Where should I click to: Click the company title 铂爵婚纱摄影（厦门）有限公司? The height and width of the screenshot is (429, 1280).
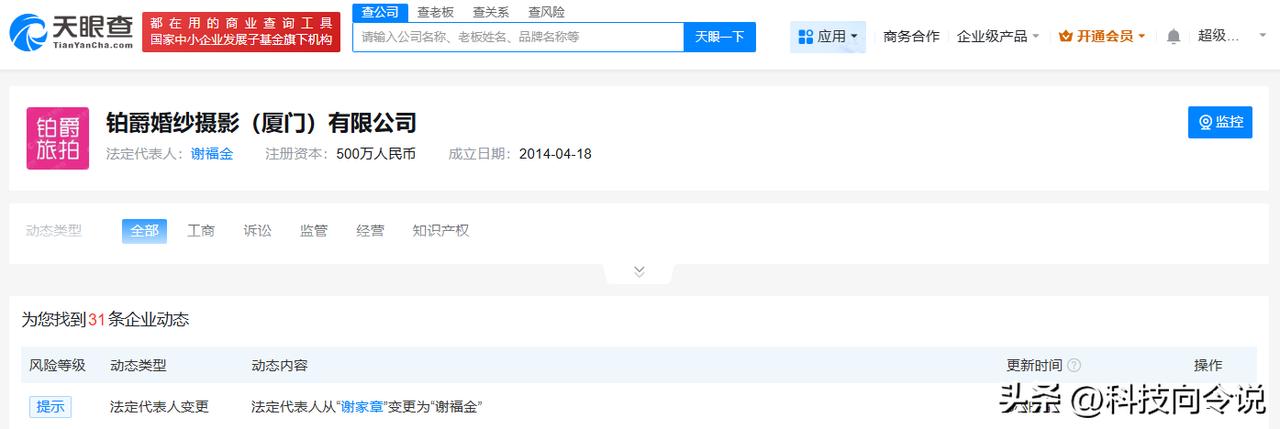(261, 123)
